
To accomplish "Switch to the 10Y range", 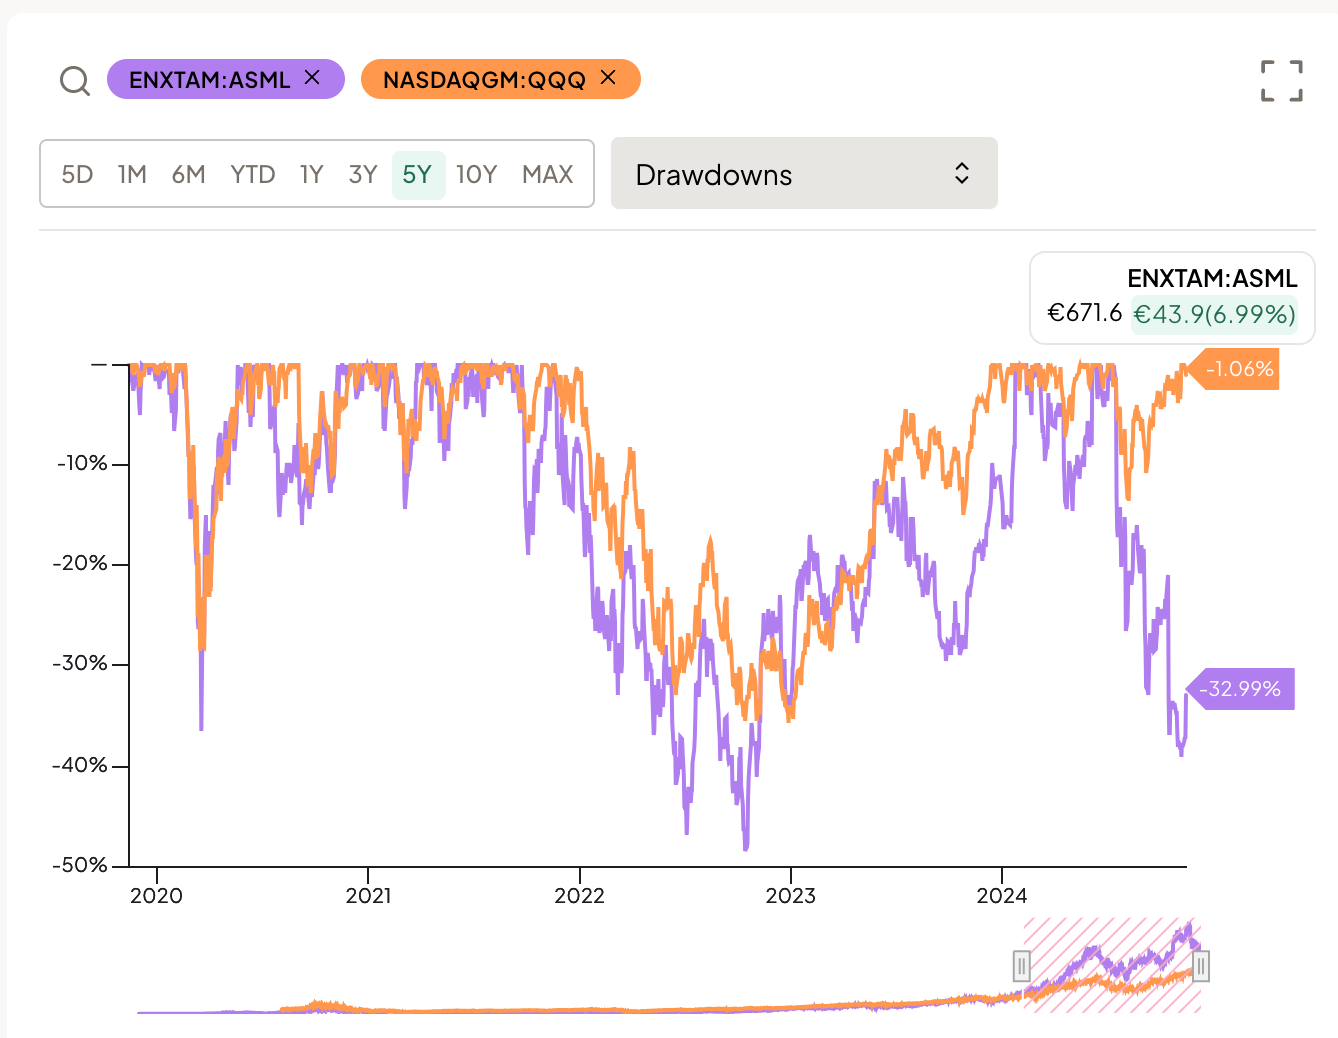I will [476, 174].
